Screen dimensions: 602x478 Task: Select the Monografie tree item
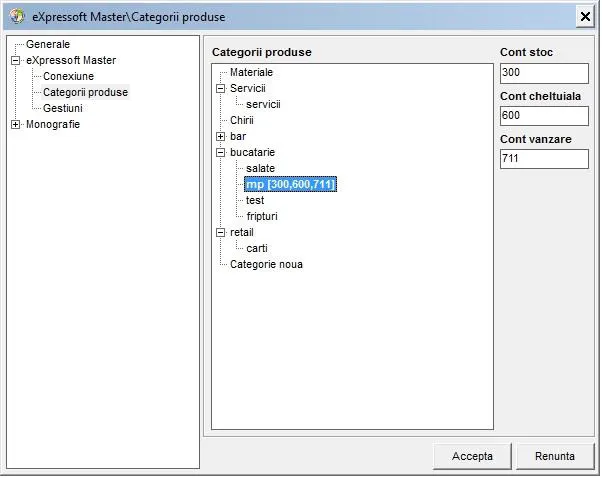click(x=53, y=124)
